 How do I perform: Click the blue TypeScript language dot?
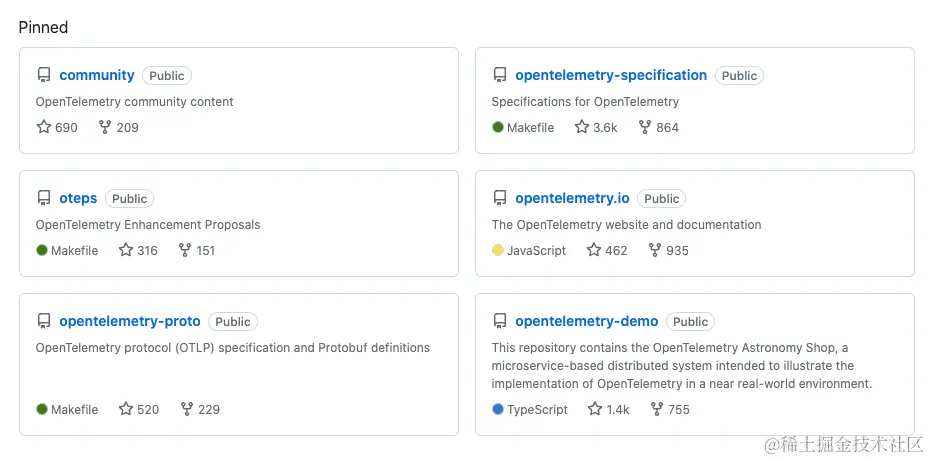coord(498,409)
